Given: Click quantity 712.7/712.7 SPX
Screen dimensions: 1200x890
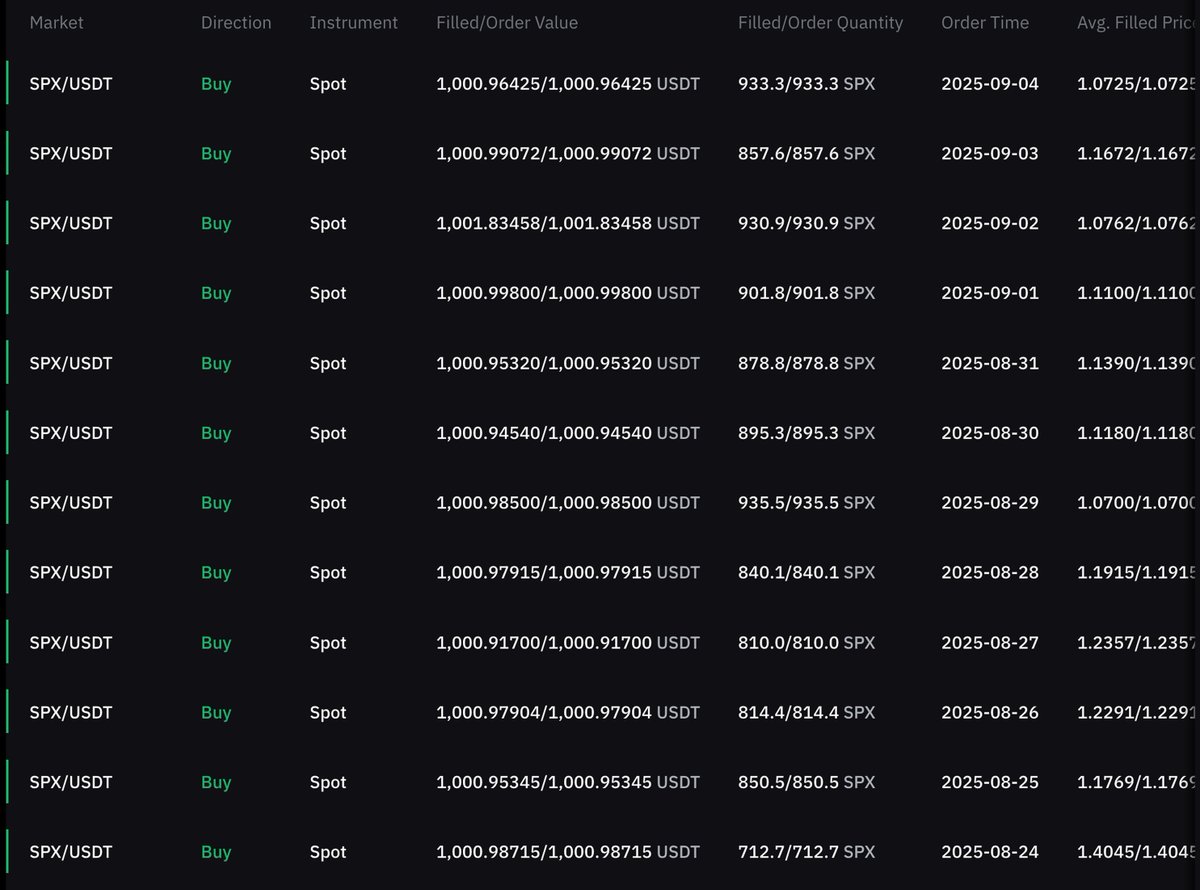Looking at the screenshot, I should point(806,853).
